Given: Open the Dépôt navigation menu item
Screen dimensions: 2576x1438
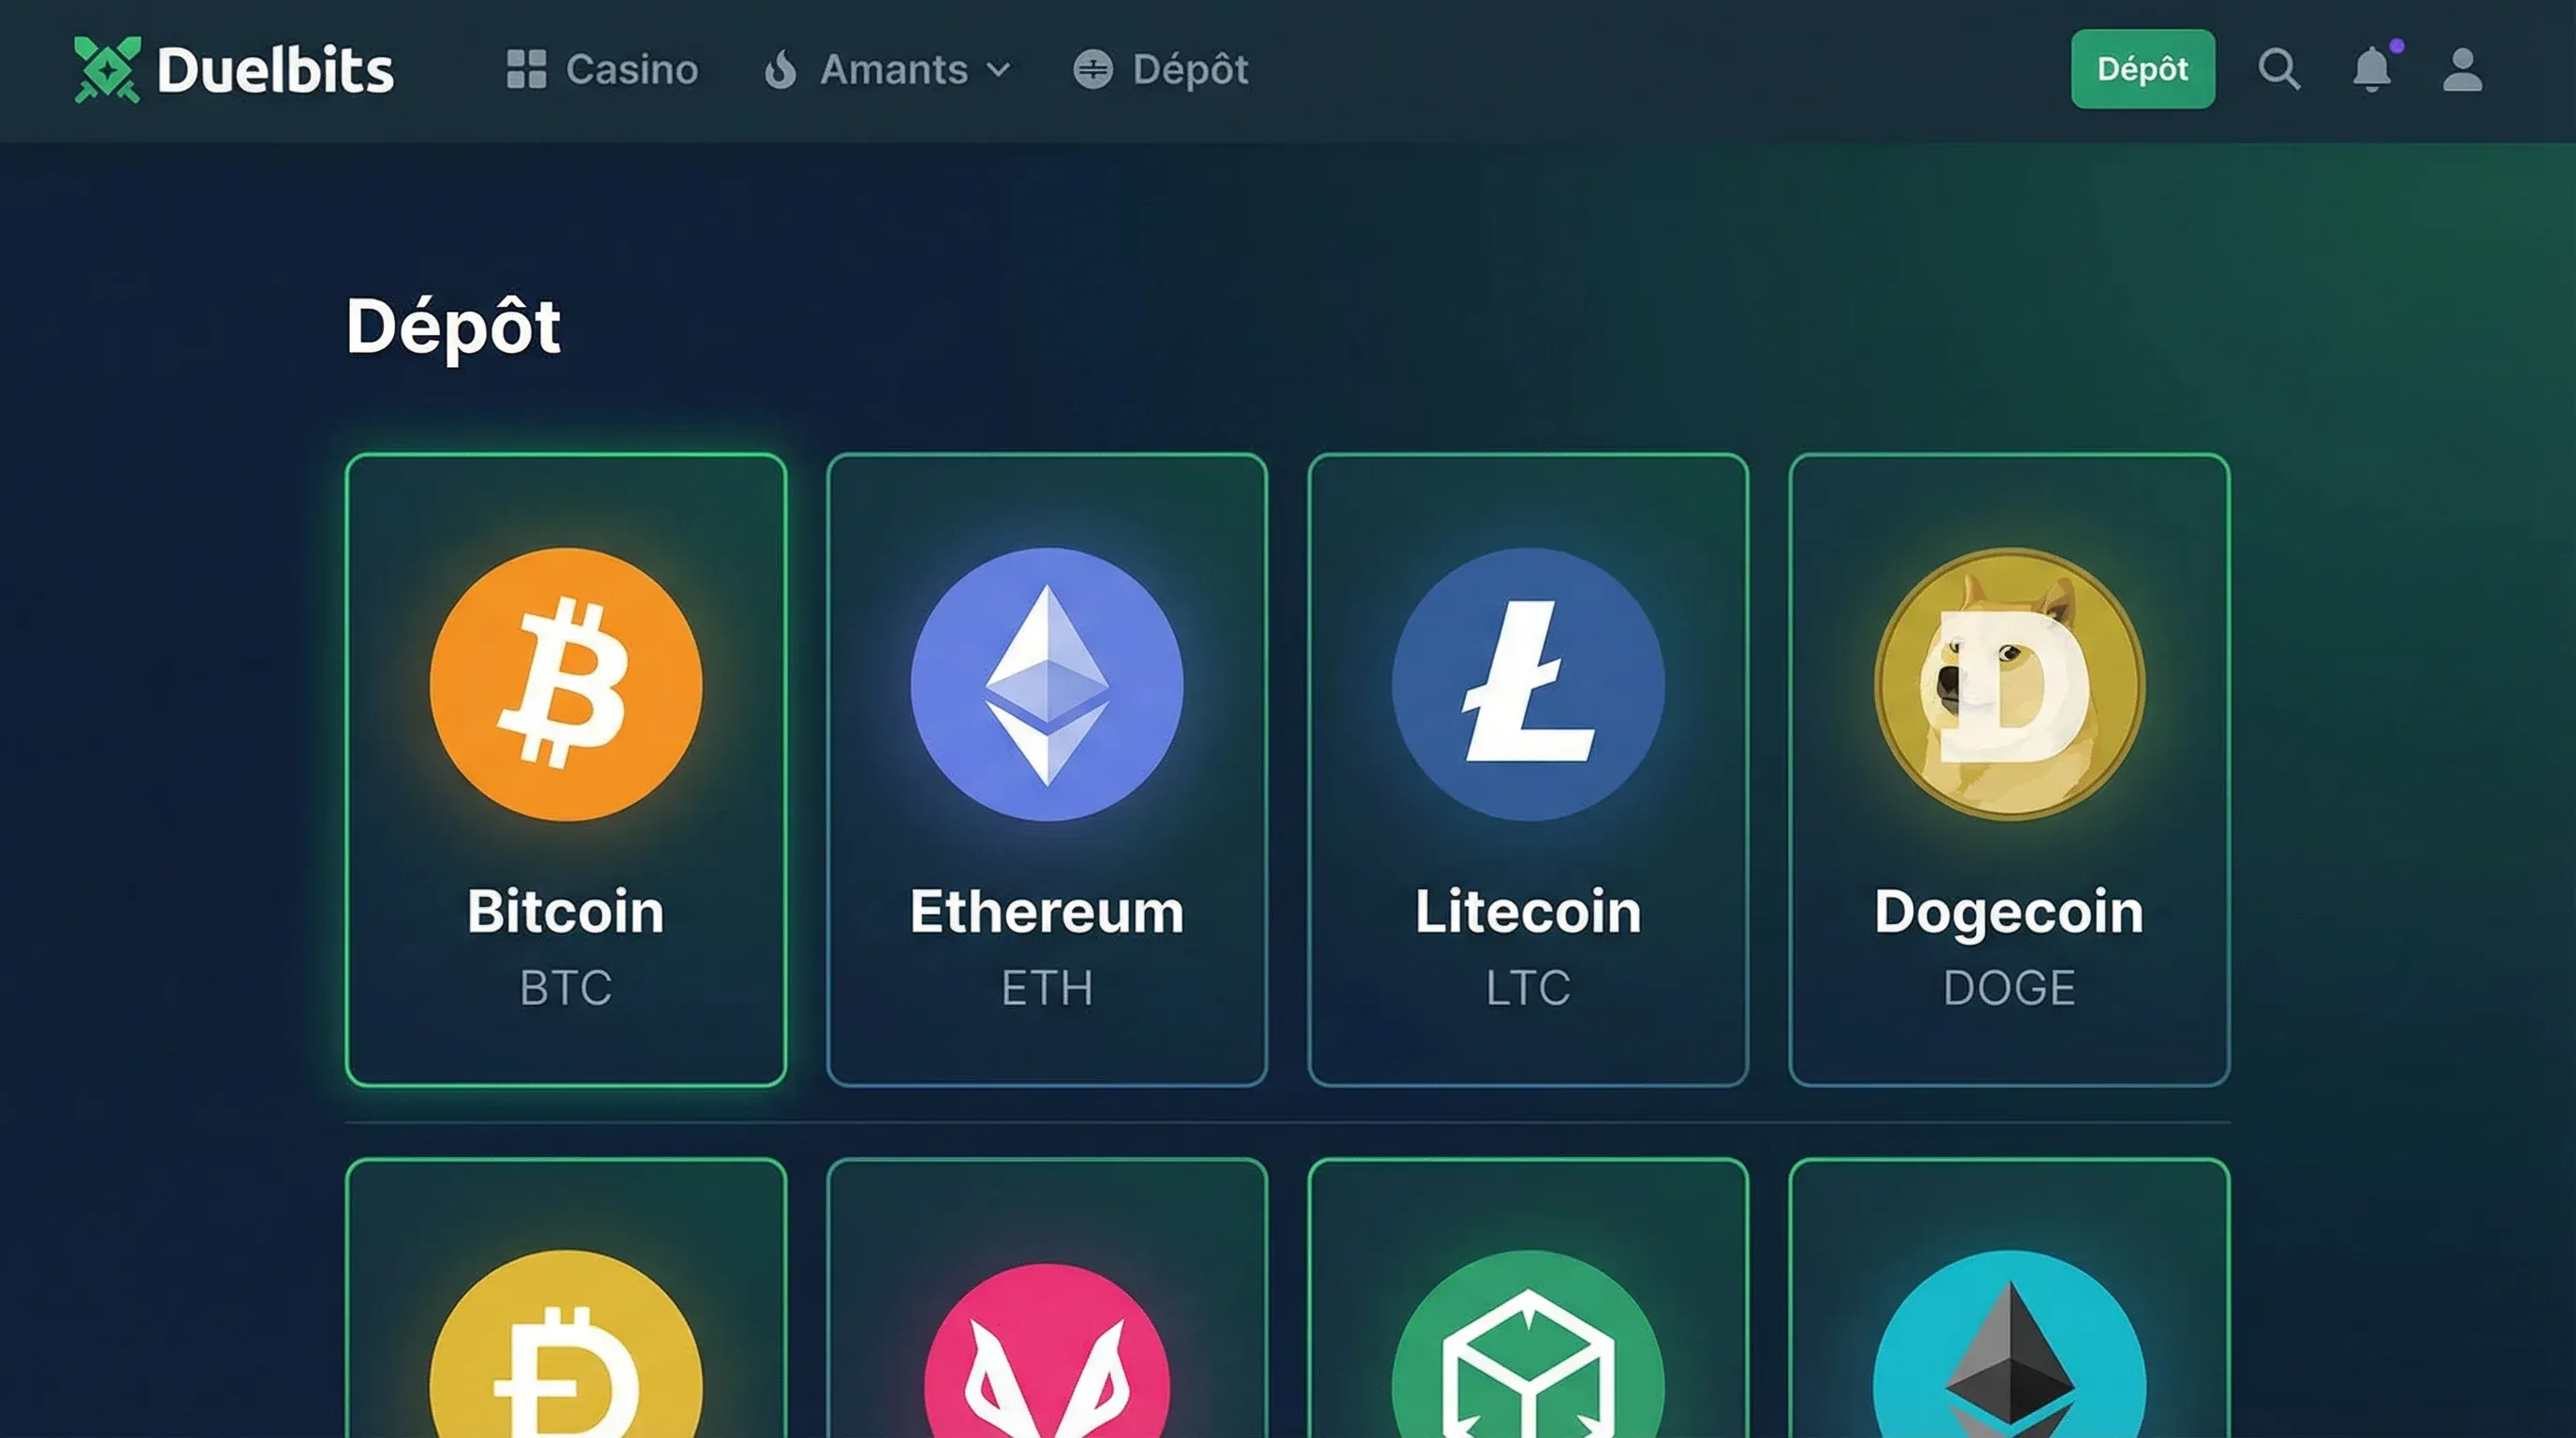Looking at the screenshot, I should coord(1160,69).
